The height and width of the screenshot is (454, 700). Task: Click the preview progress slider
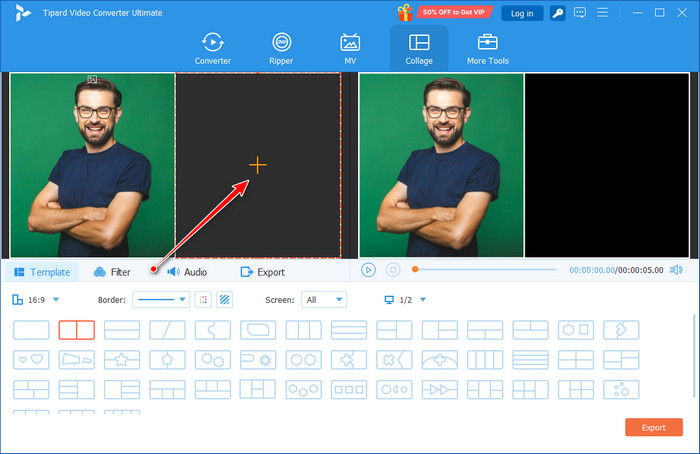(484, 269)
